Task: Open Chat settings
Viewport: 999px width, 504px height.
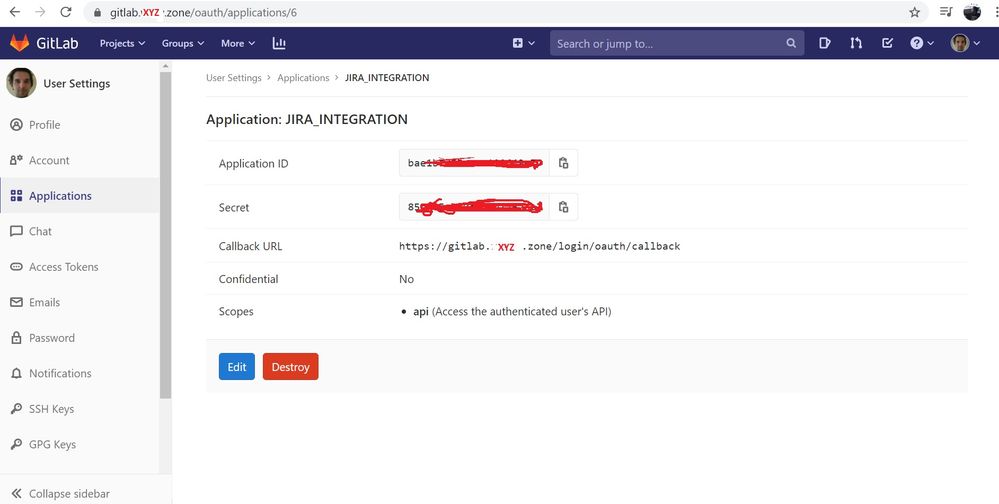Action: pos(40,231)
